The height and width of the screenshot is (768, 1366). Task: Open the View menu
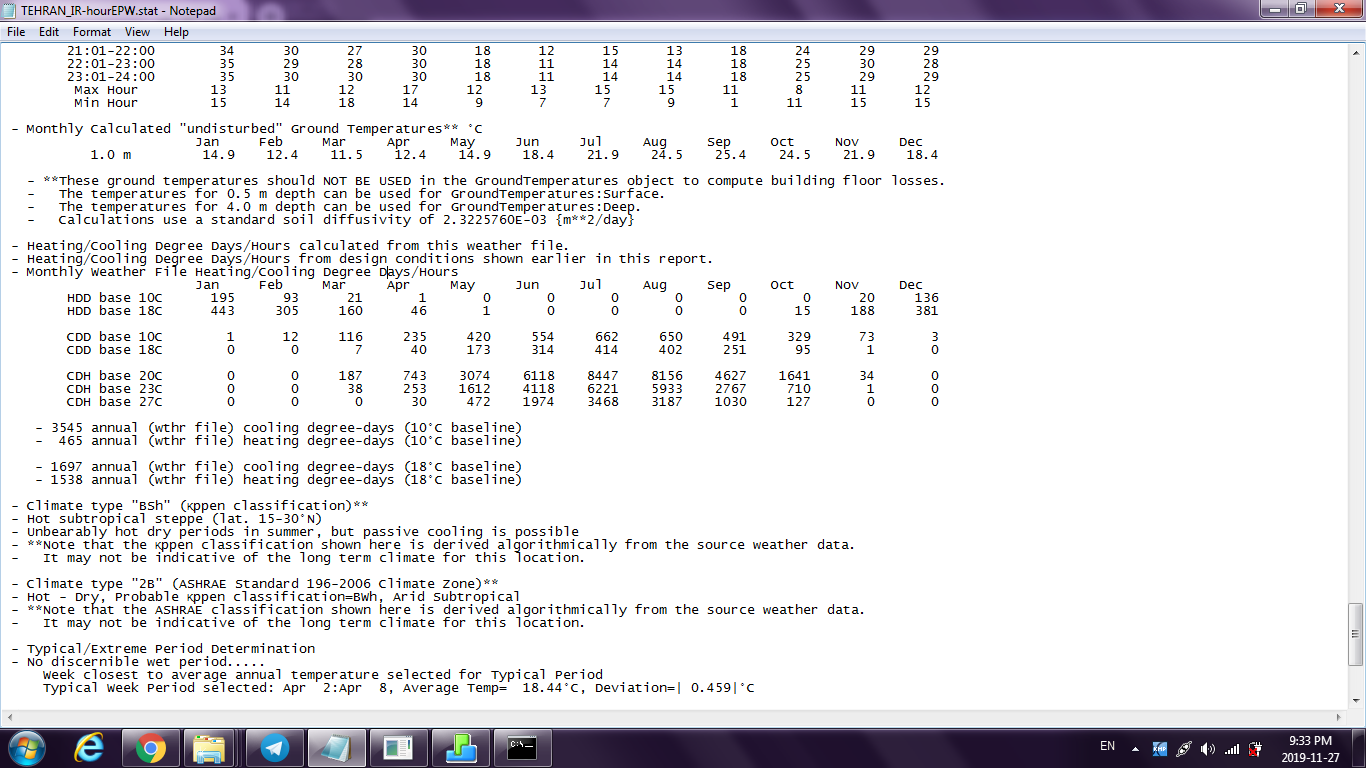pyautogui.click(x=138, y=32)
